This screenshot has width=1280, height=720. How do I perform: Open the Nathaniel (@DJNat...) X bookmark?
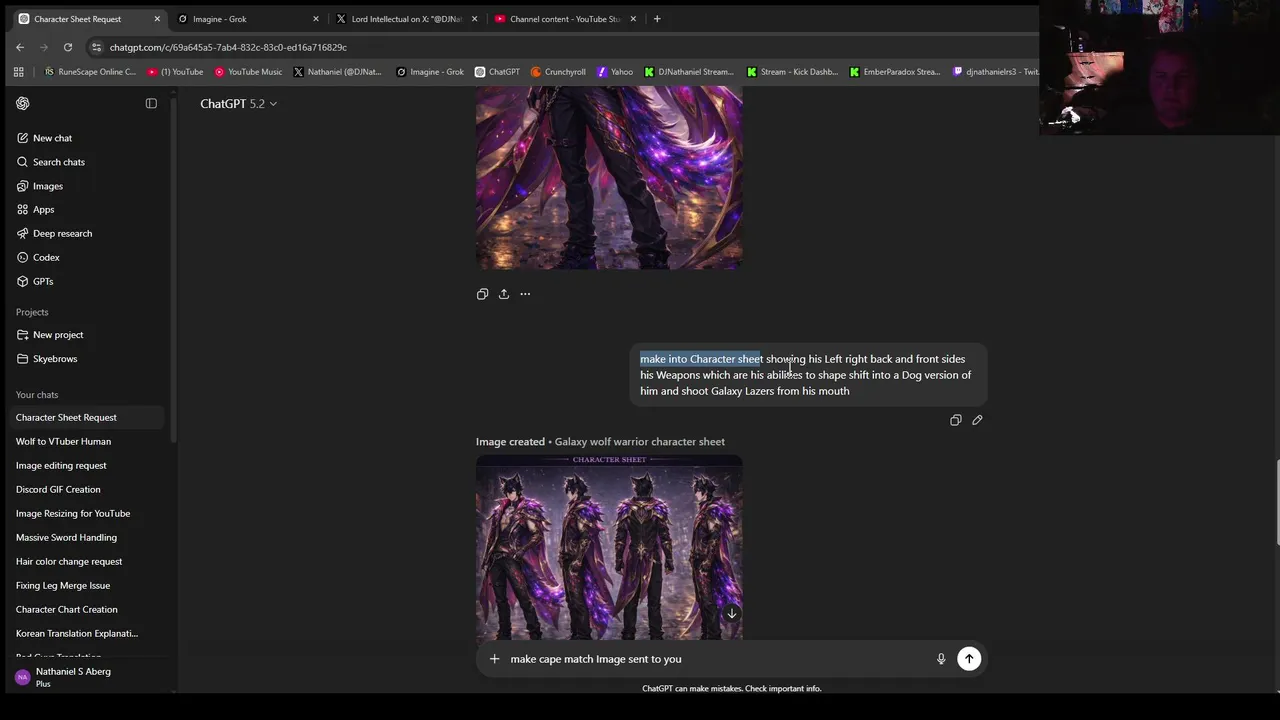pyautogui.click(x=337, y=72)
